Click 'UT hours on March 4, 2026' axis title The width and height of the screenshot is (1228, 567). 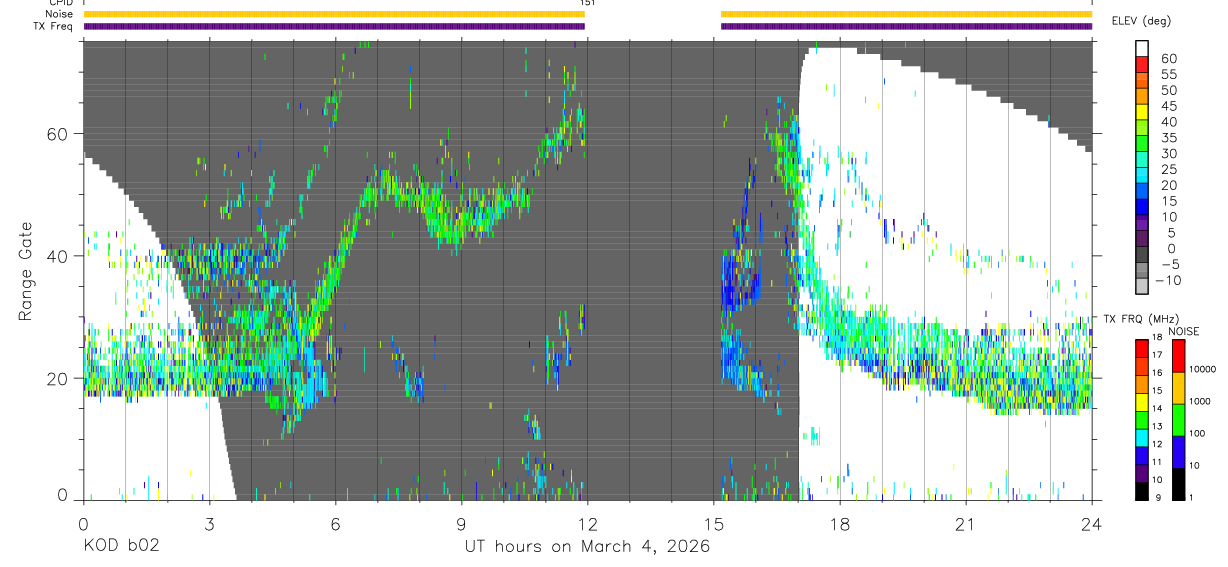(x=587, y=547)
